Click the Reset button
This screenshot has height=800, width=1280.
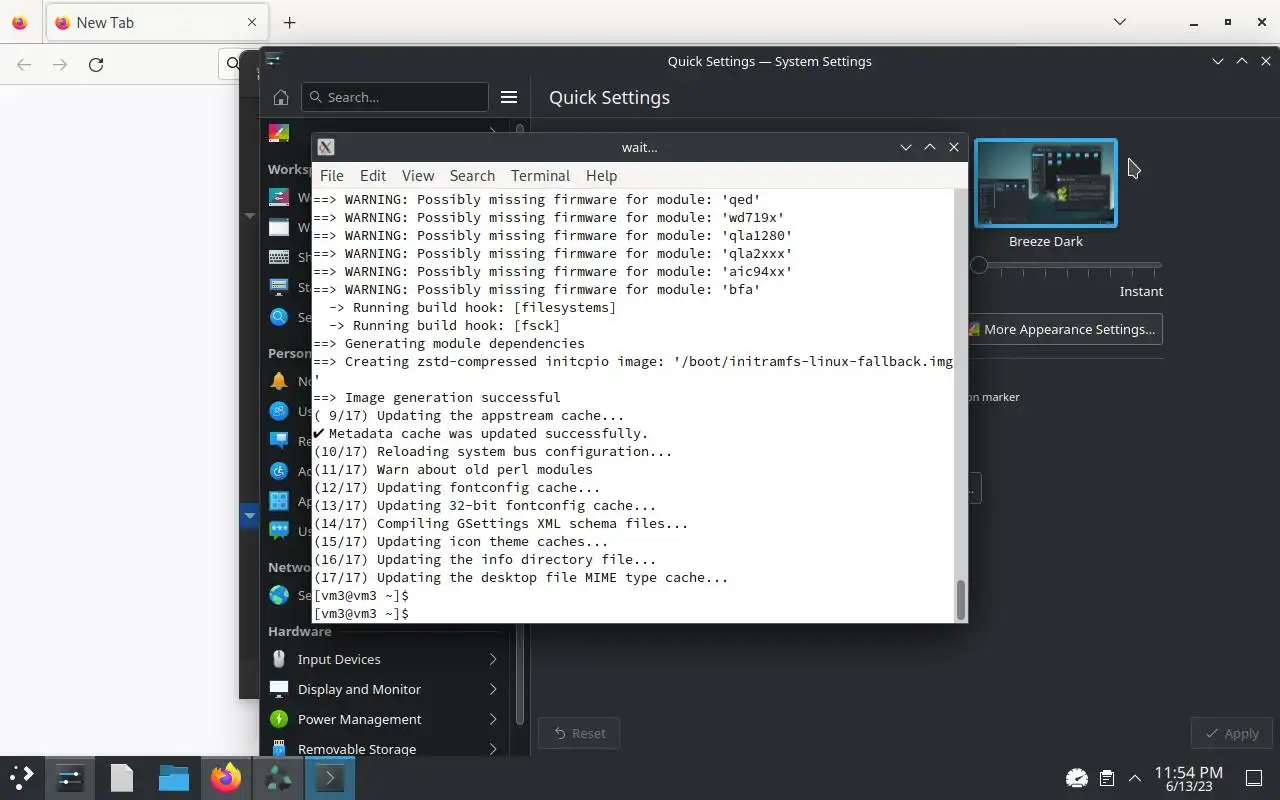(x=579, y=733)
